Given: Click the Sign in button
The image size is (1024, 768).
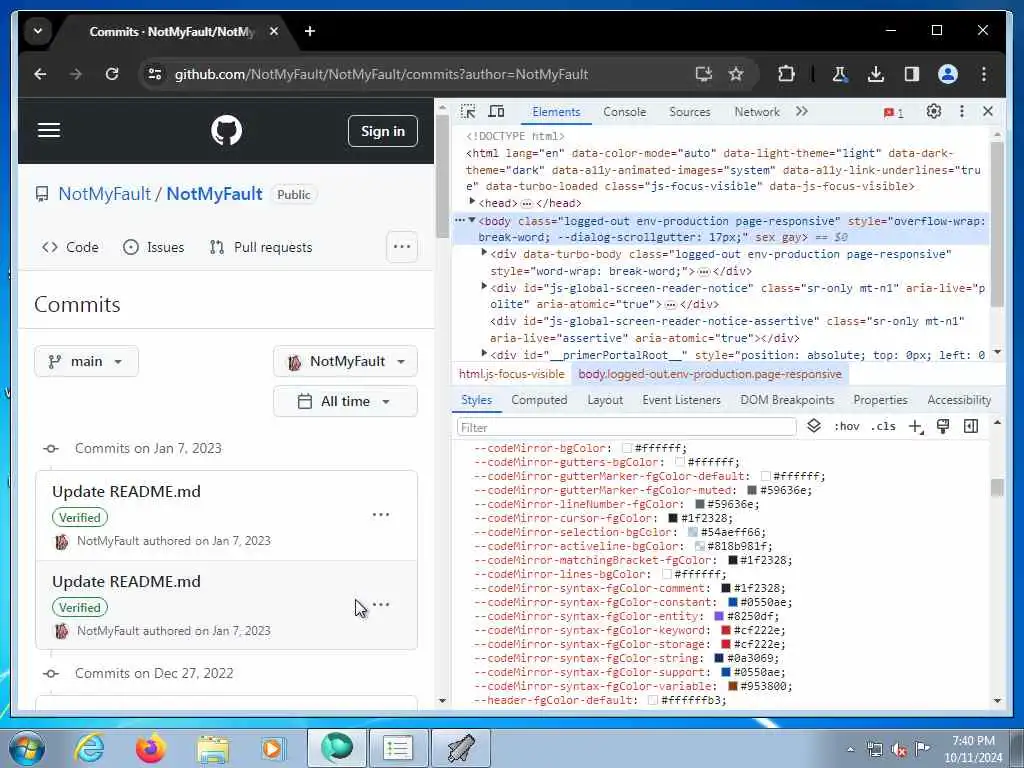Looking at the screenshot, I should [x=383, y=131].
